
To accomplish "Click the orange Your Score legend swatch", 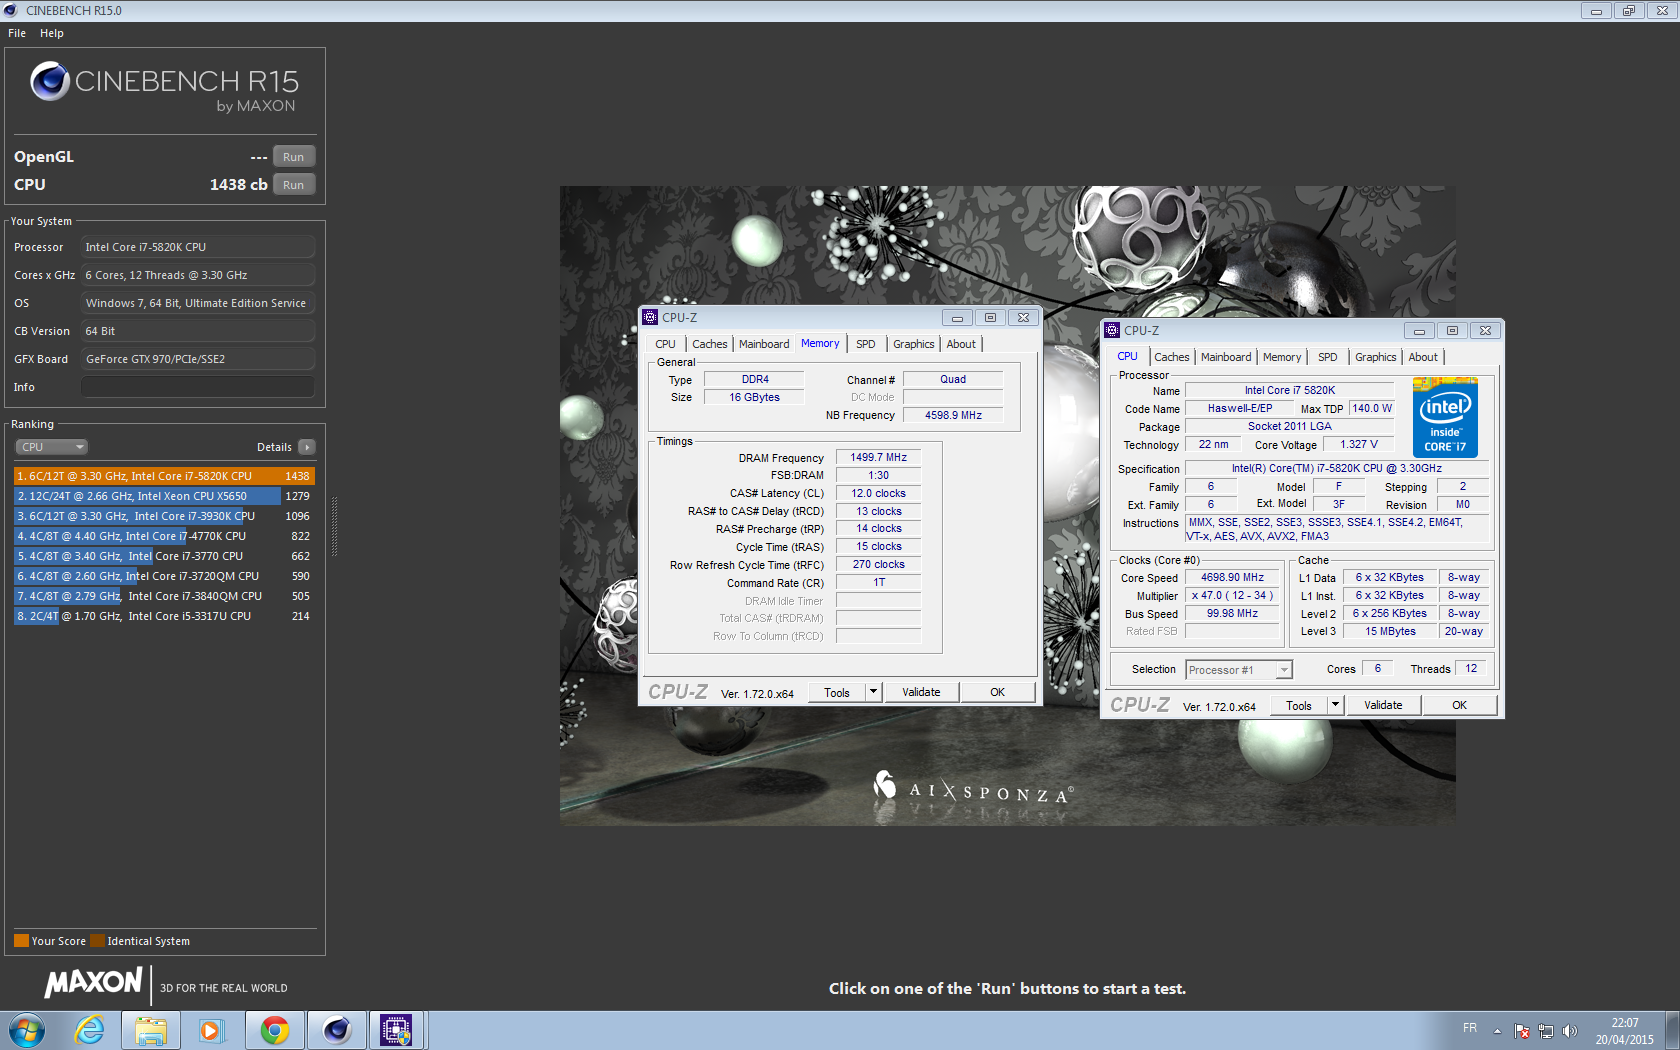I will point(21,940).
